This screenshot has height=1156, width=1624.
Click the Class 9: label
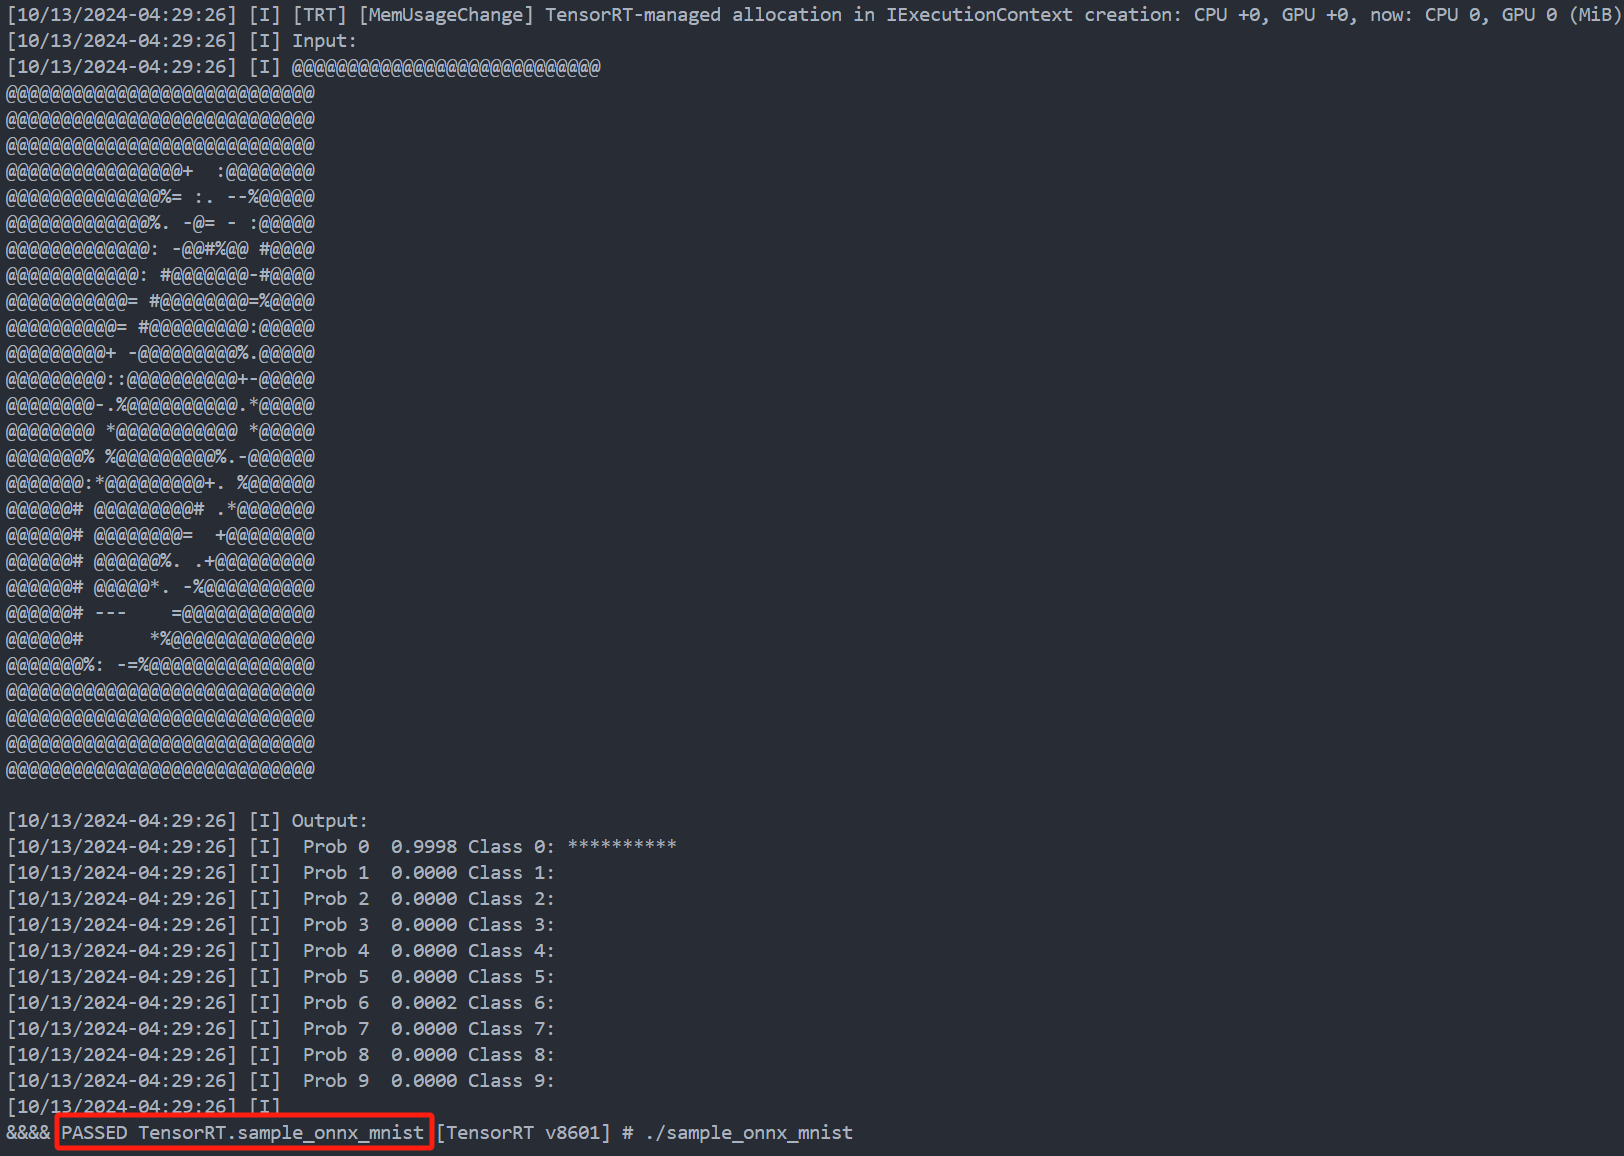tap(511, 1080)
